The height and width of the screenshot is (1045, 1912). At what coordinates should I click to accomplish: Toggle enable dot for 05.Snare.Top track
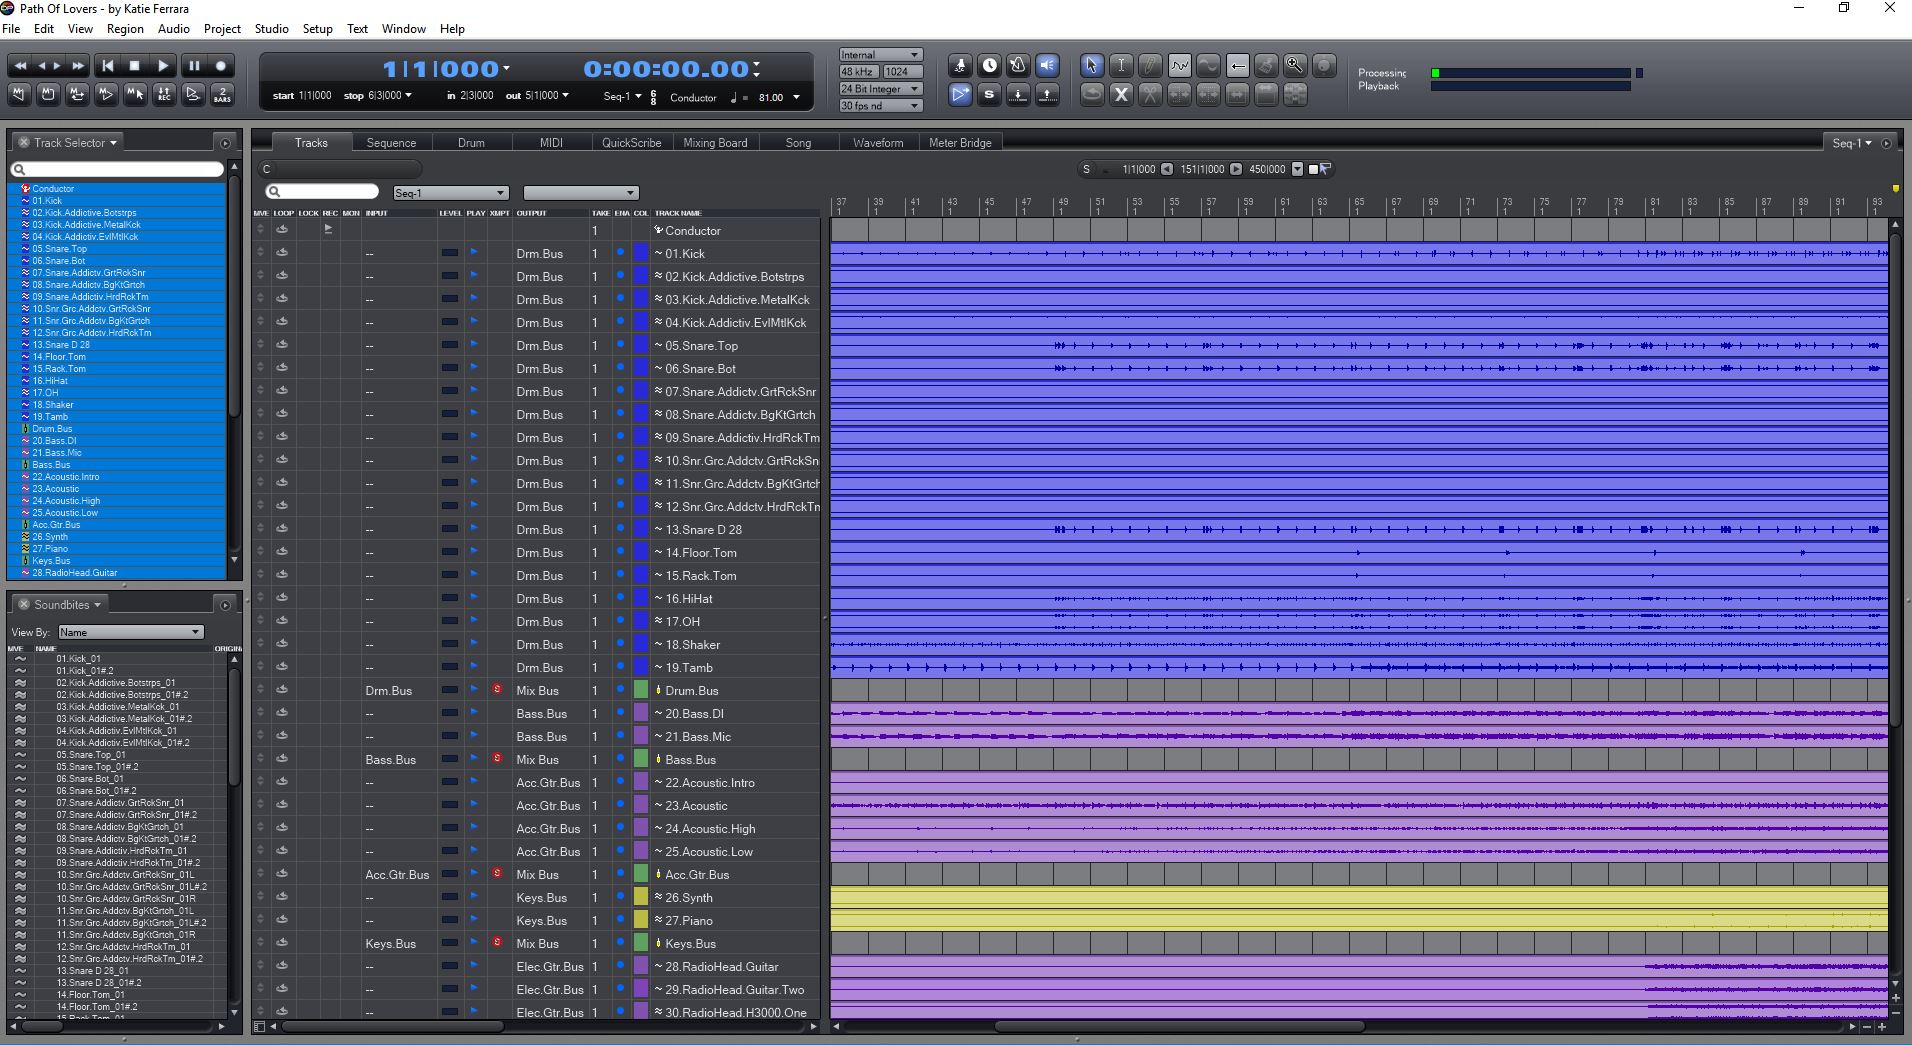(x=620, y=344)
